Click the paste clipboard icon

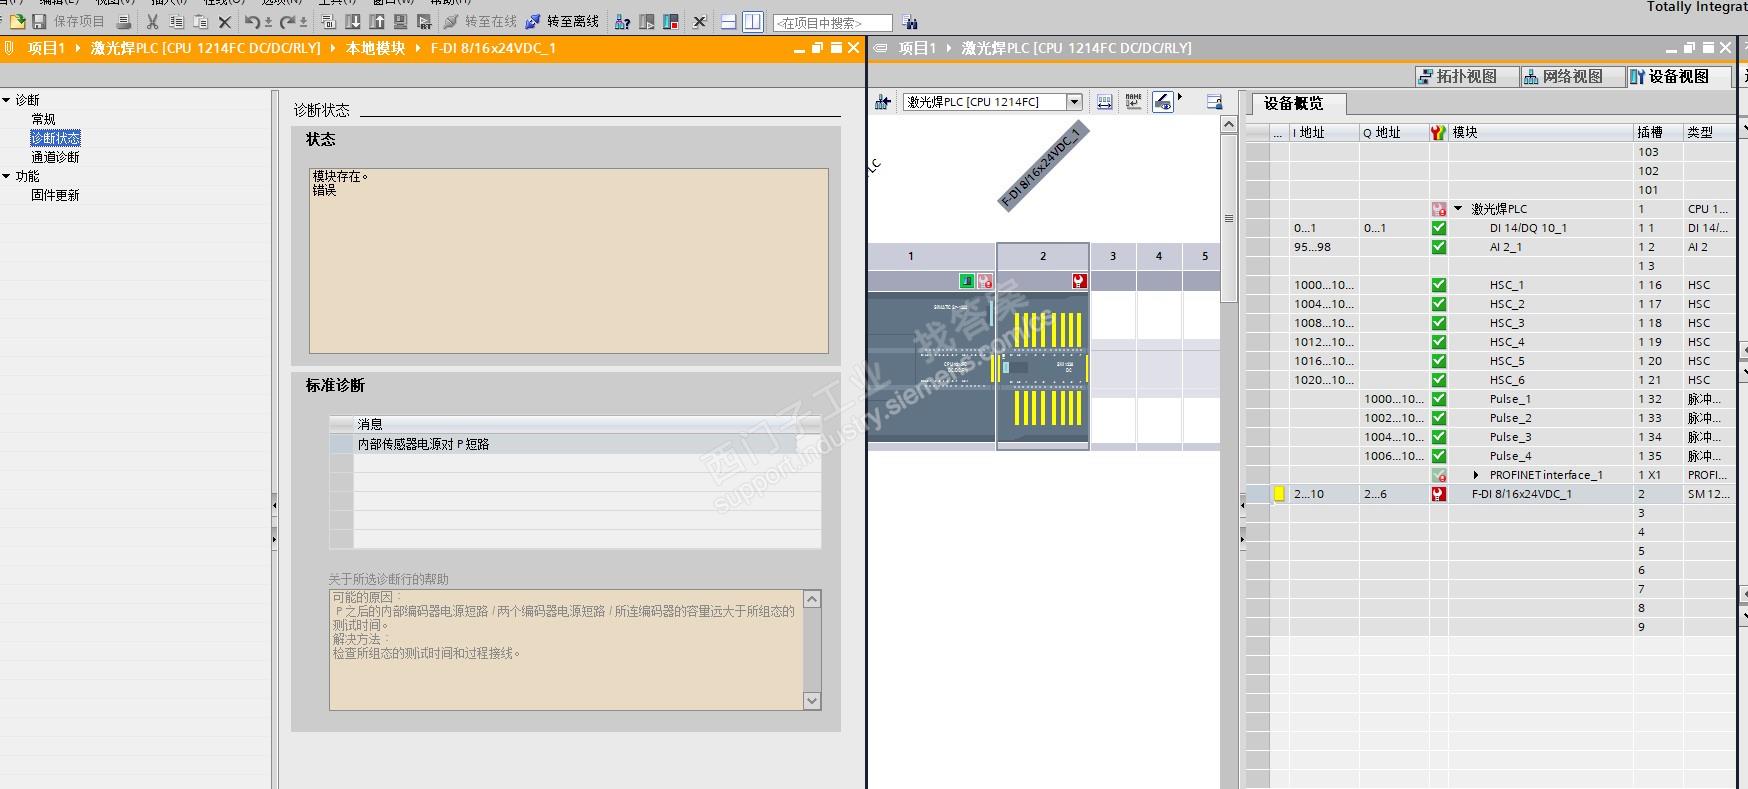click(x=200, y=21)
